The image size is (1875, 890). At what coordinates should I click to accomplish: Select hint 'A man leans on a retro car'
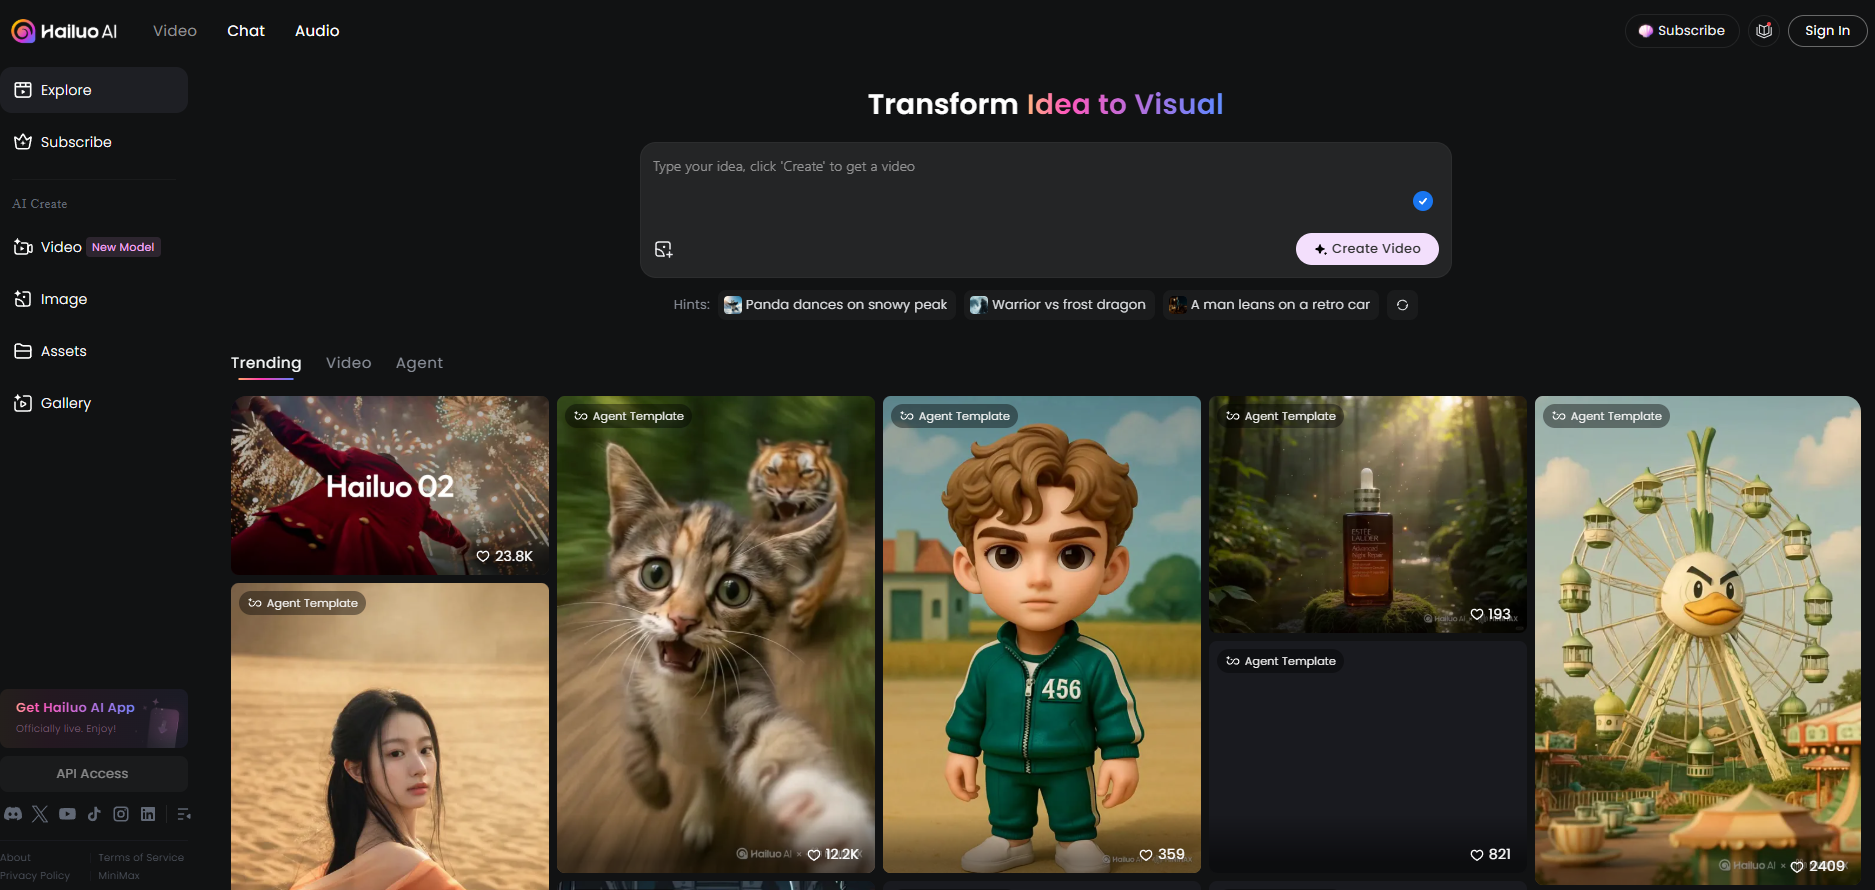[1270, 305]
